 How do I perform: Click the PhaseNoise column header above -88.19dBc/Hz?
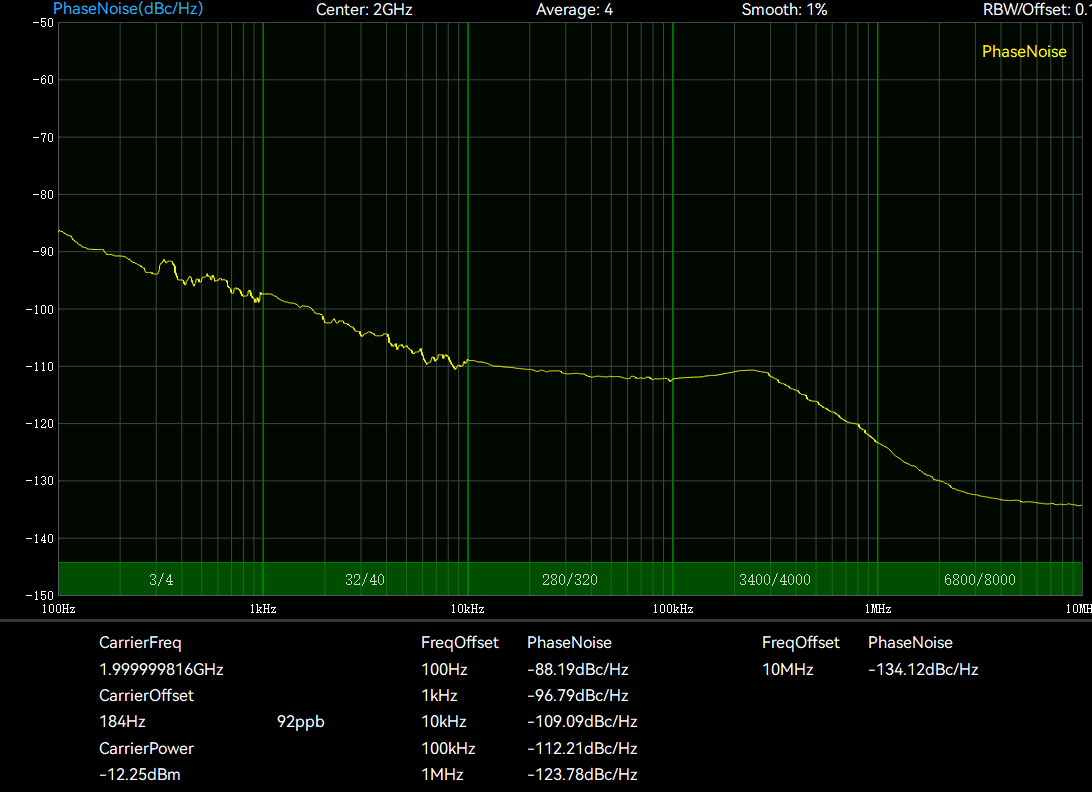[569, 643]
